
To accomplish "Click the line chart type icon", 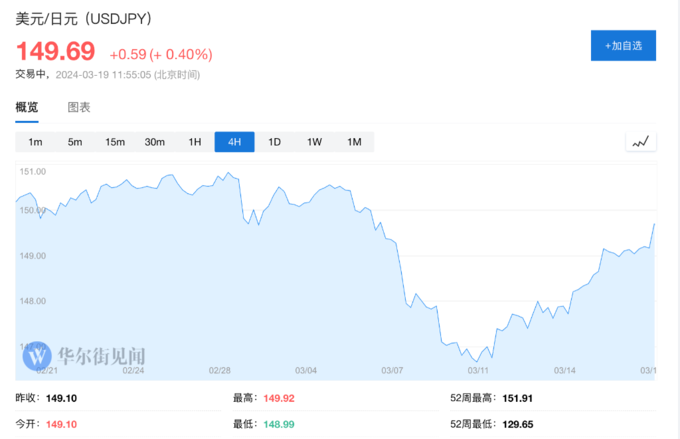I will [641, 142].
